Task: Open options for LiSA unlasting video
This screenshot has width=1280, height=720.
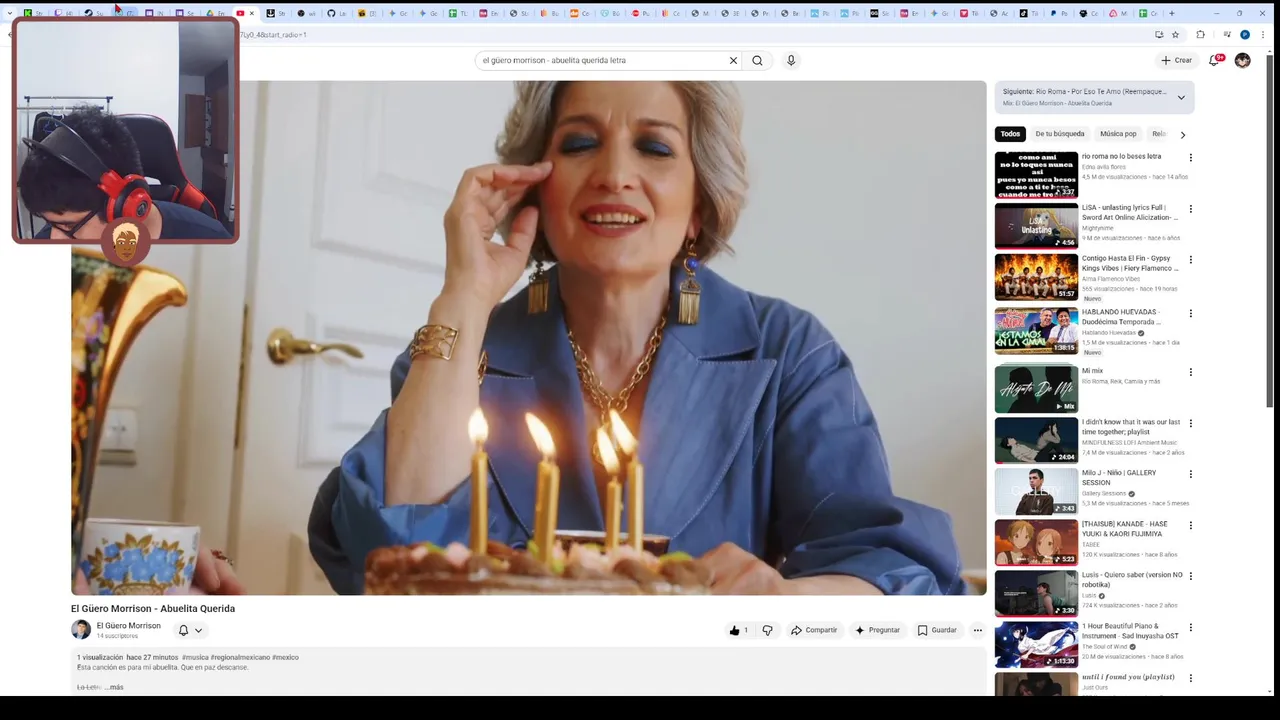Action: pyautogui.click(x=1190, y=209)
